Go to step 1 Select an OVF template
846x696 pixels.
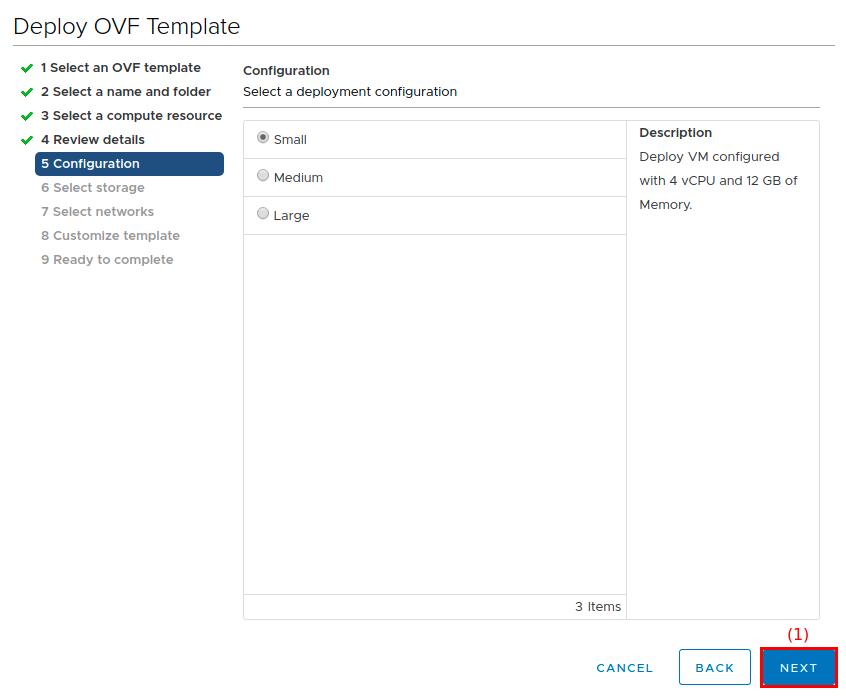coord(120,68)
